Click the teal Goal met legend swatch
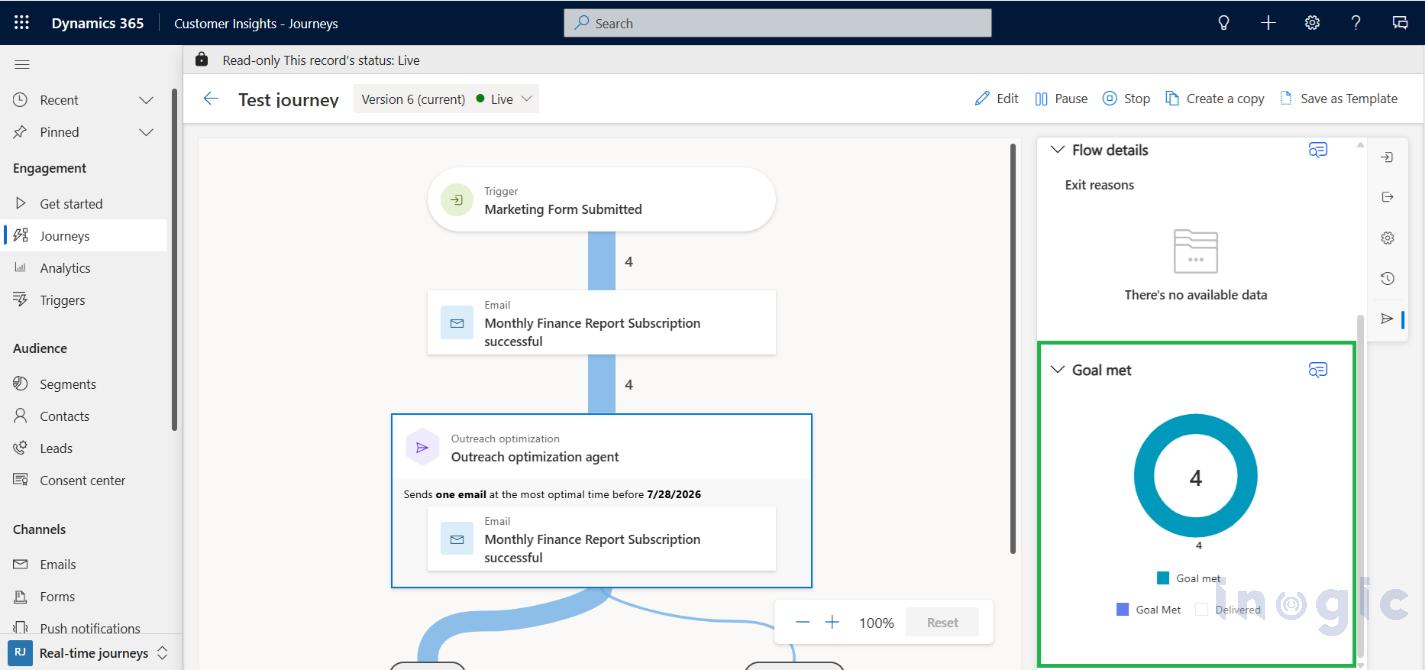The height and width of the screenshot is (670, 1425). [1163, 578]
